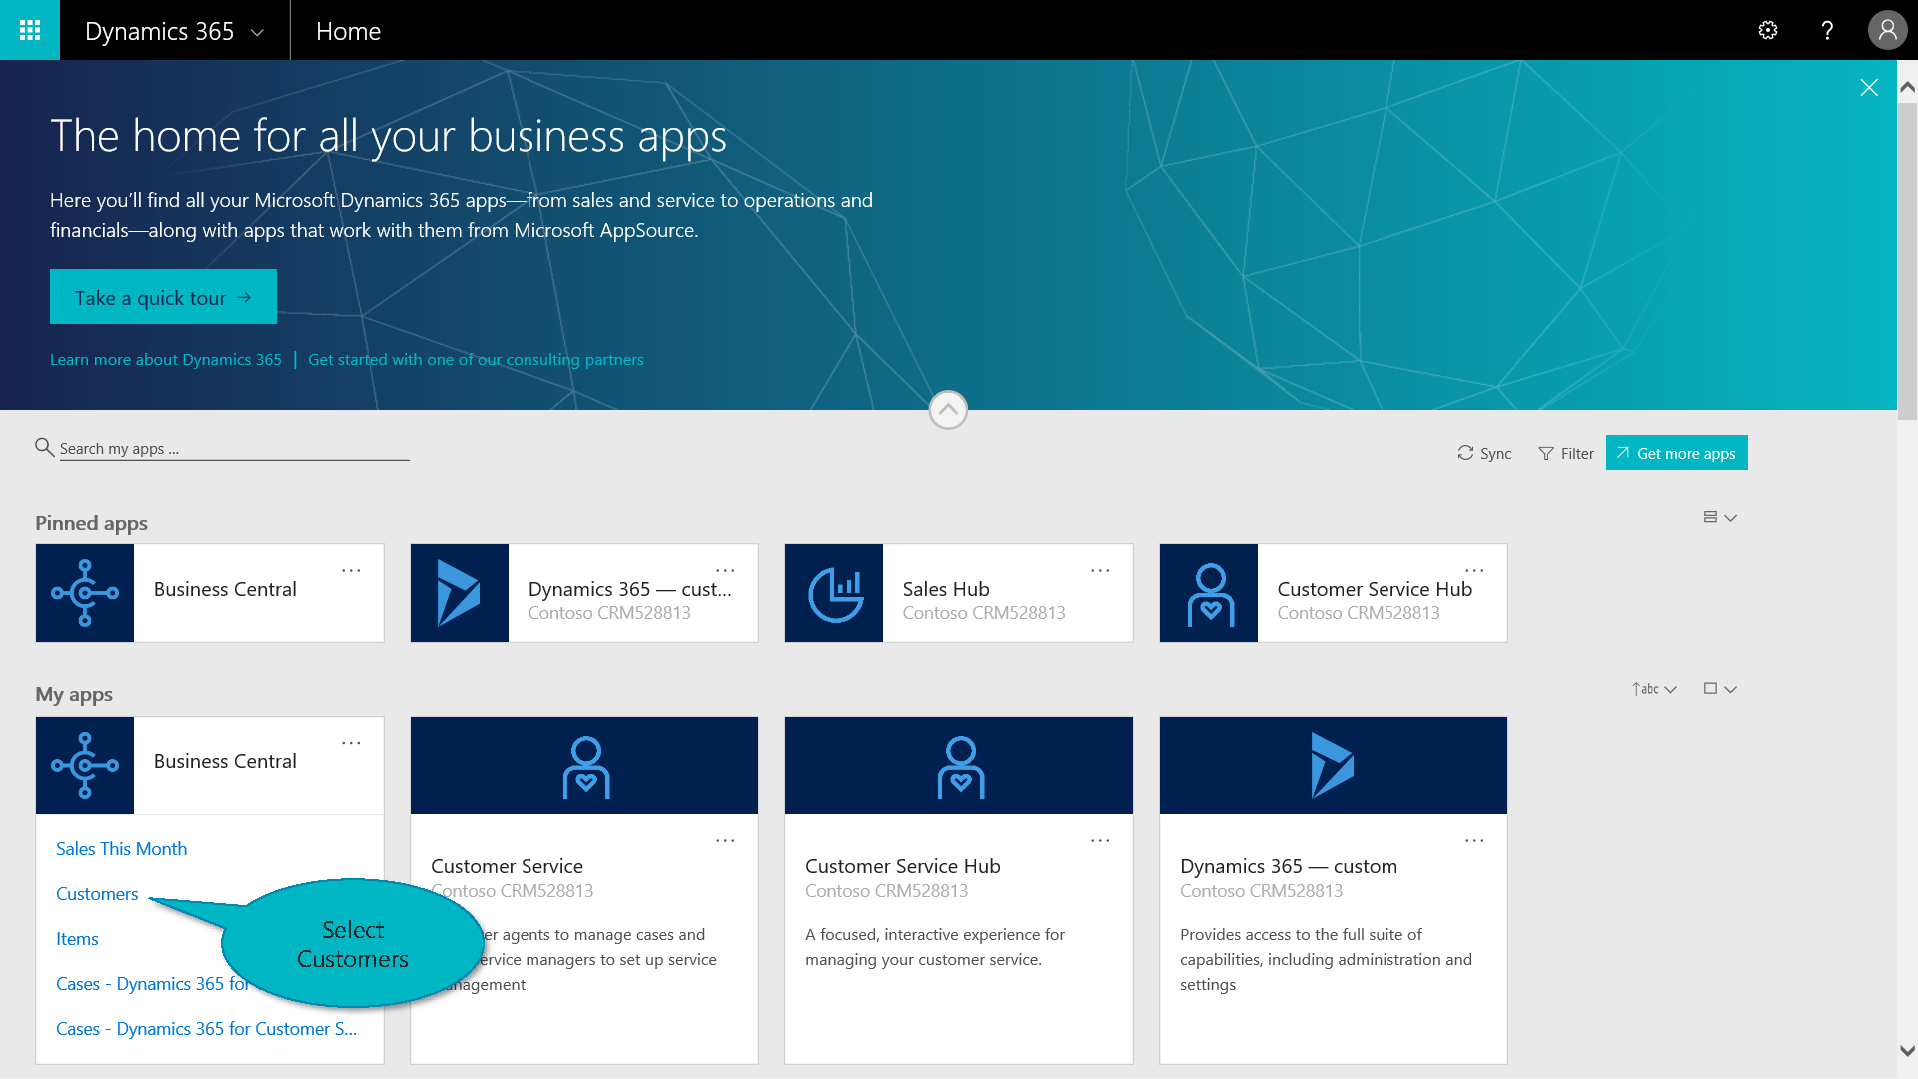
Task: Change Pinned apps view layout dropdown
Action: pyautogui.click(x=1719, y=517)
